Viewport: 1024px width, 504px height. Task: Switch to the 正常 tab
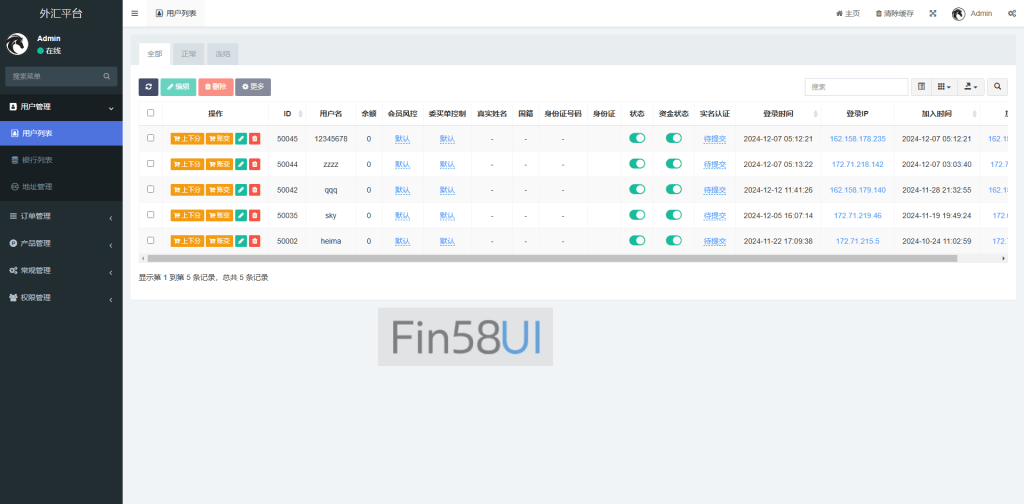(189, 54)
